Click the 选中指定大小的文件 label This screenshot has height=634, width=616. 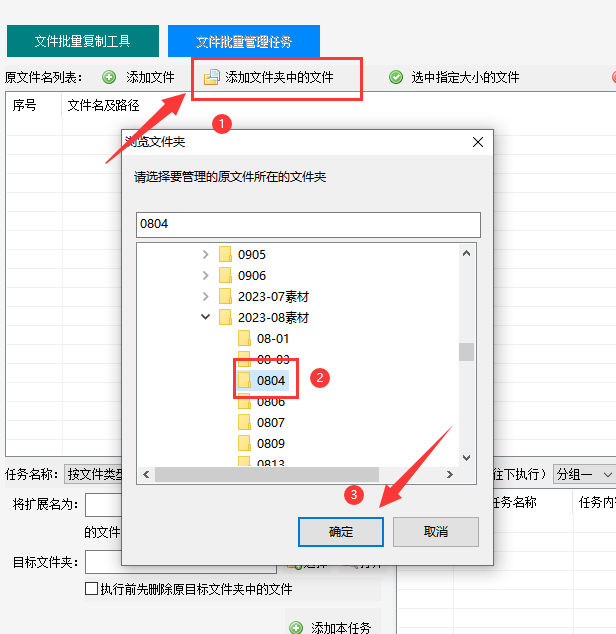tap(465, 77)
